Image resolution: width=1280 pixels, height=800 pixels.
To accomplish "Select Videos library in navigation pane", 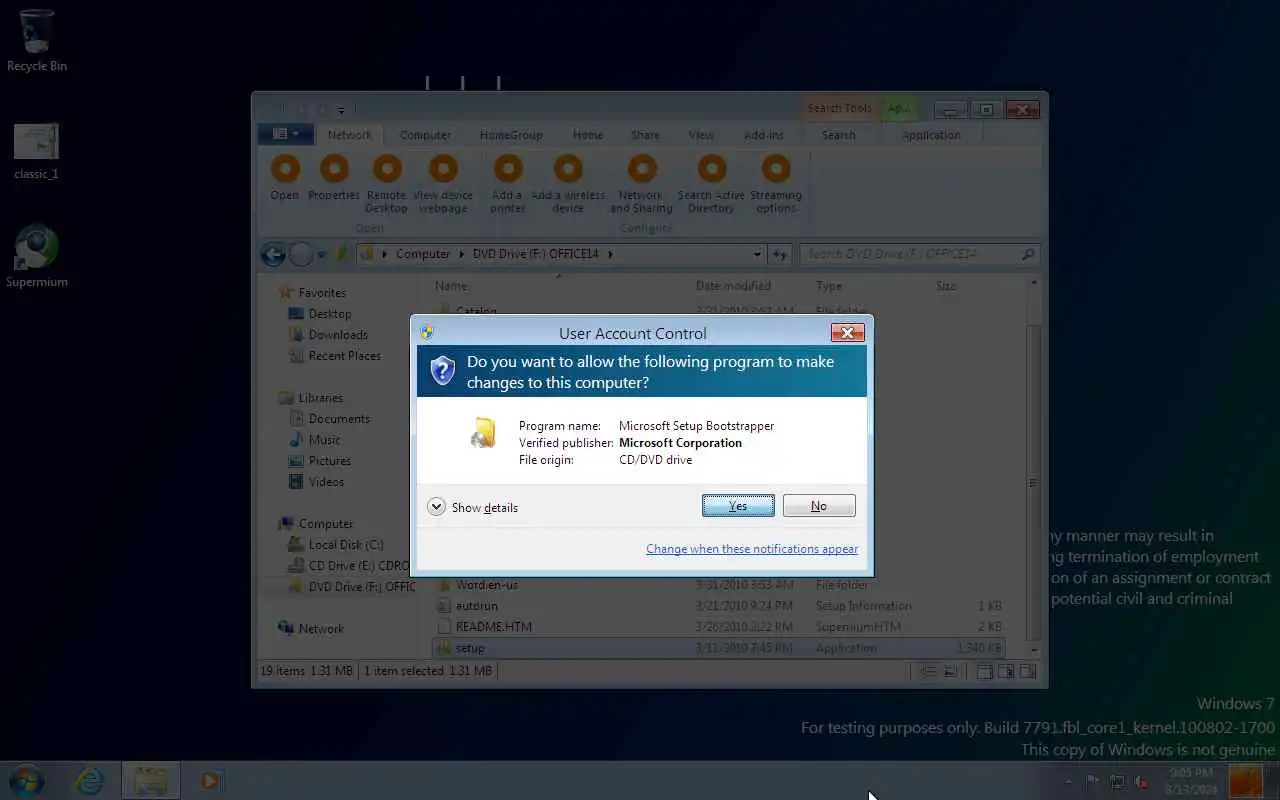I will tap(326, 482).
